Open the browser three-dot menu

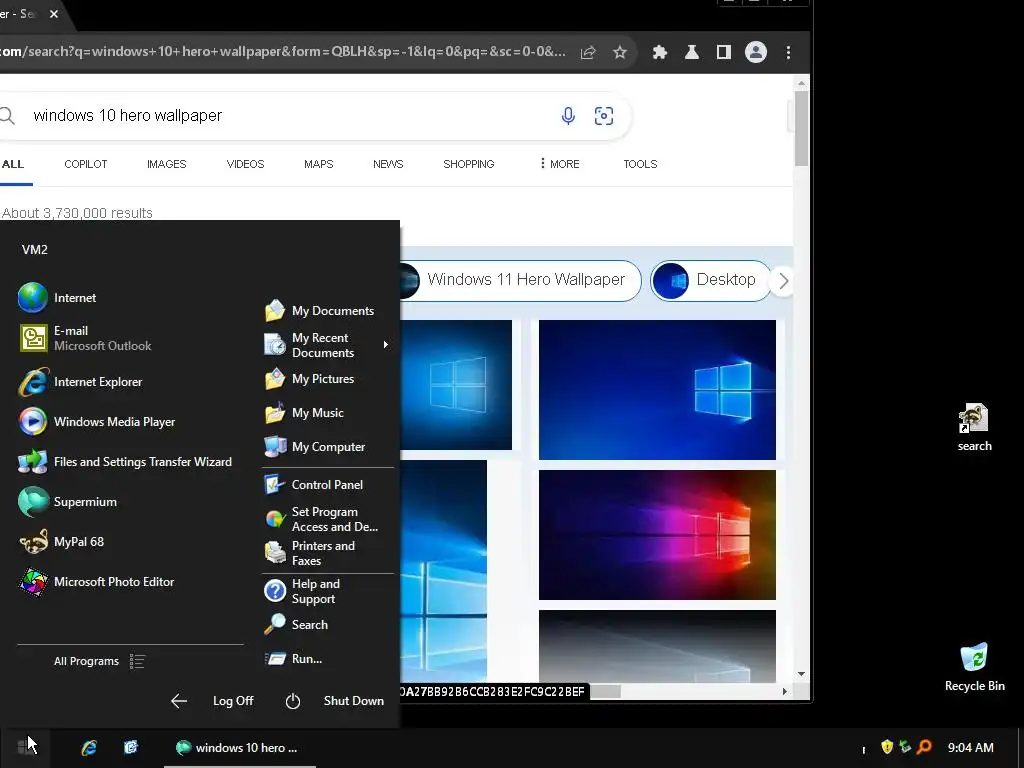(788, 52)
